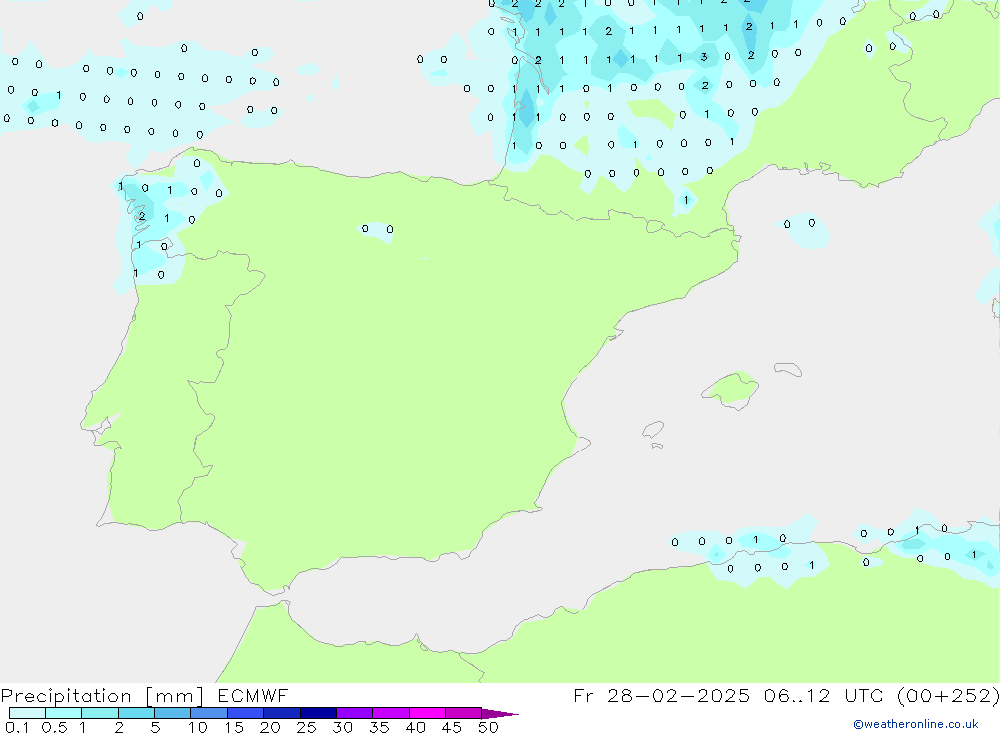
Task: Click the Ibiza island outline
Action: (653, 430)
